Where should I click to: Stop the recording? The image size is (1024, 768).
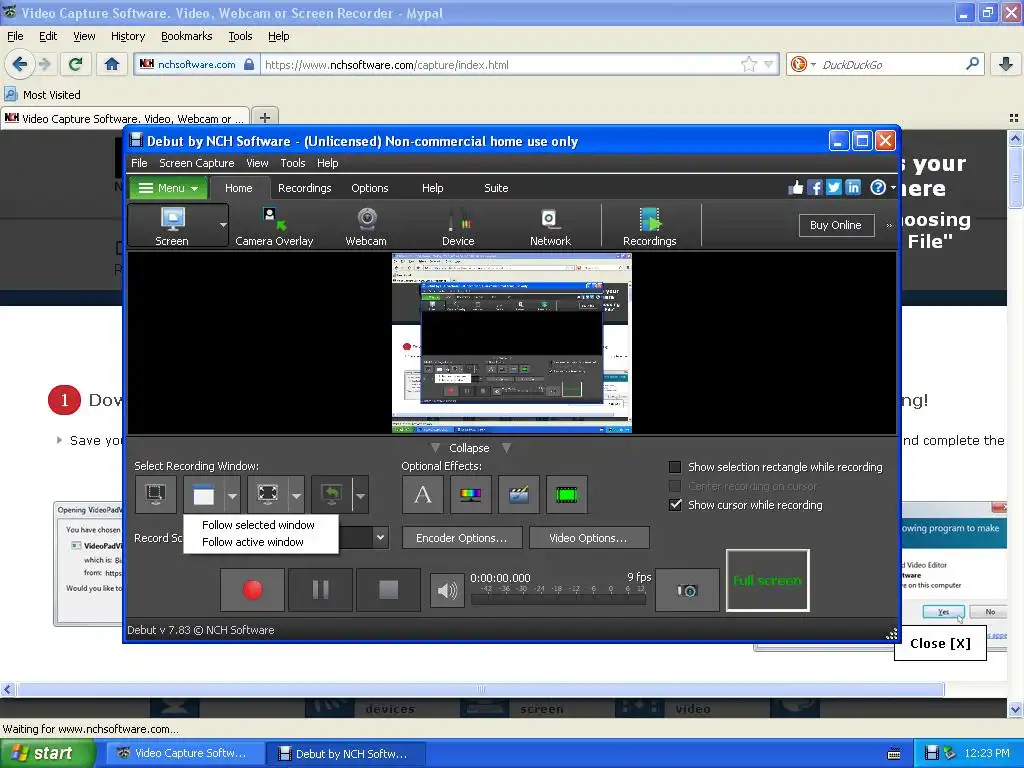[x=389, y=590]
